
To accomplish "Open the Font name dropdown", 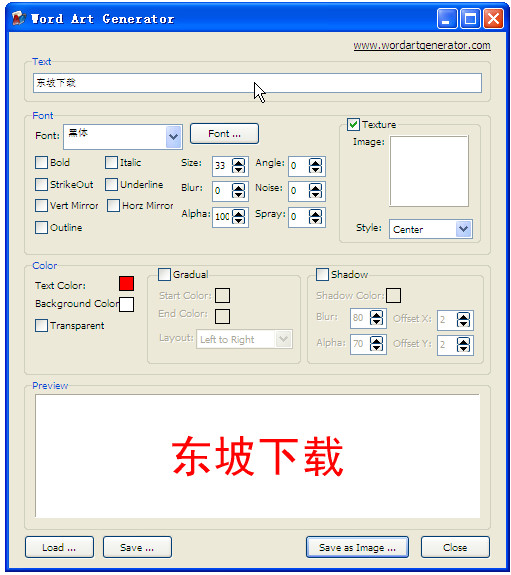I will 174,137.
